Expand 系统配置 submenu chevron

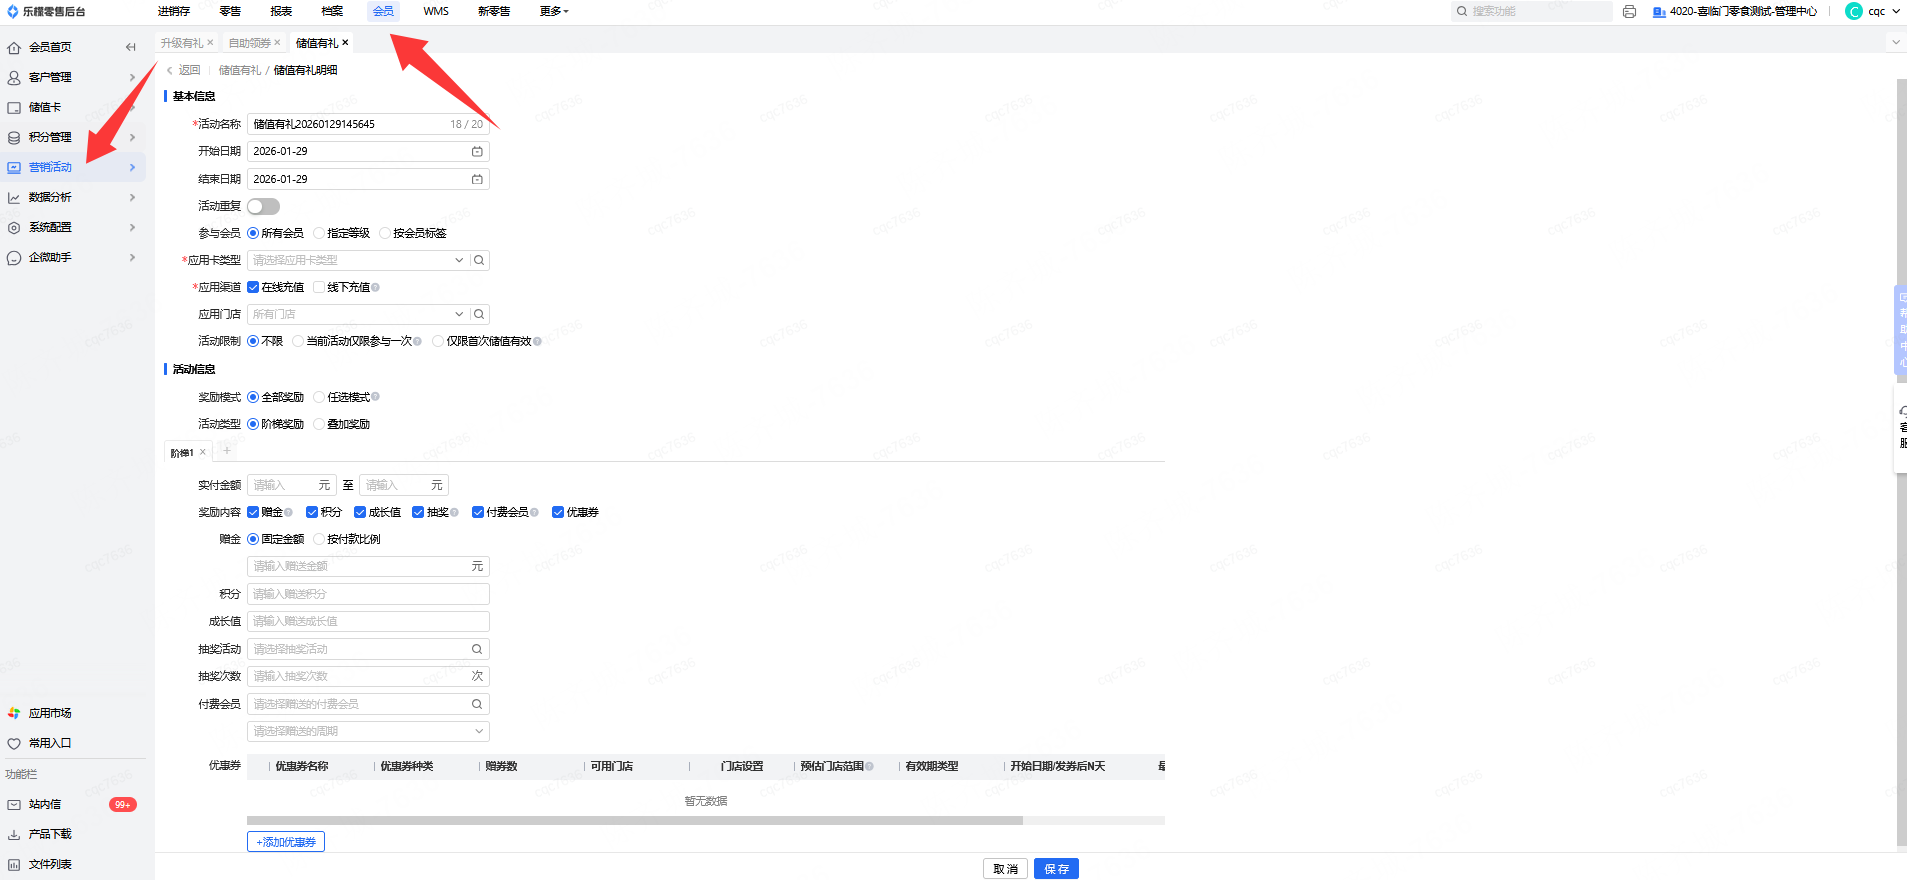pyautogui.click(x=132, y=227)
